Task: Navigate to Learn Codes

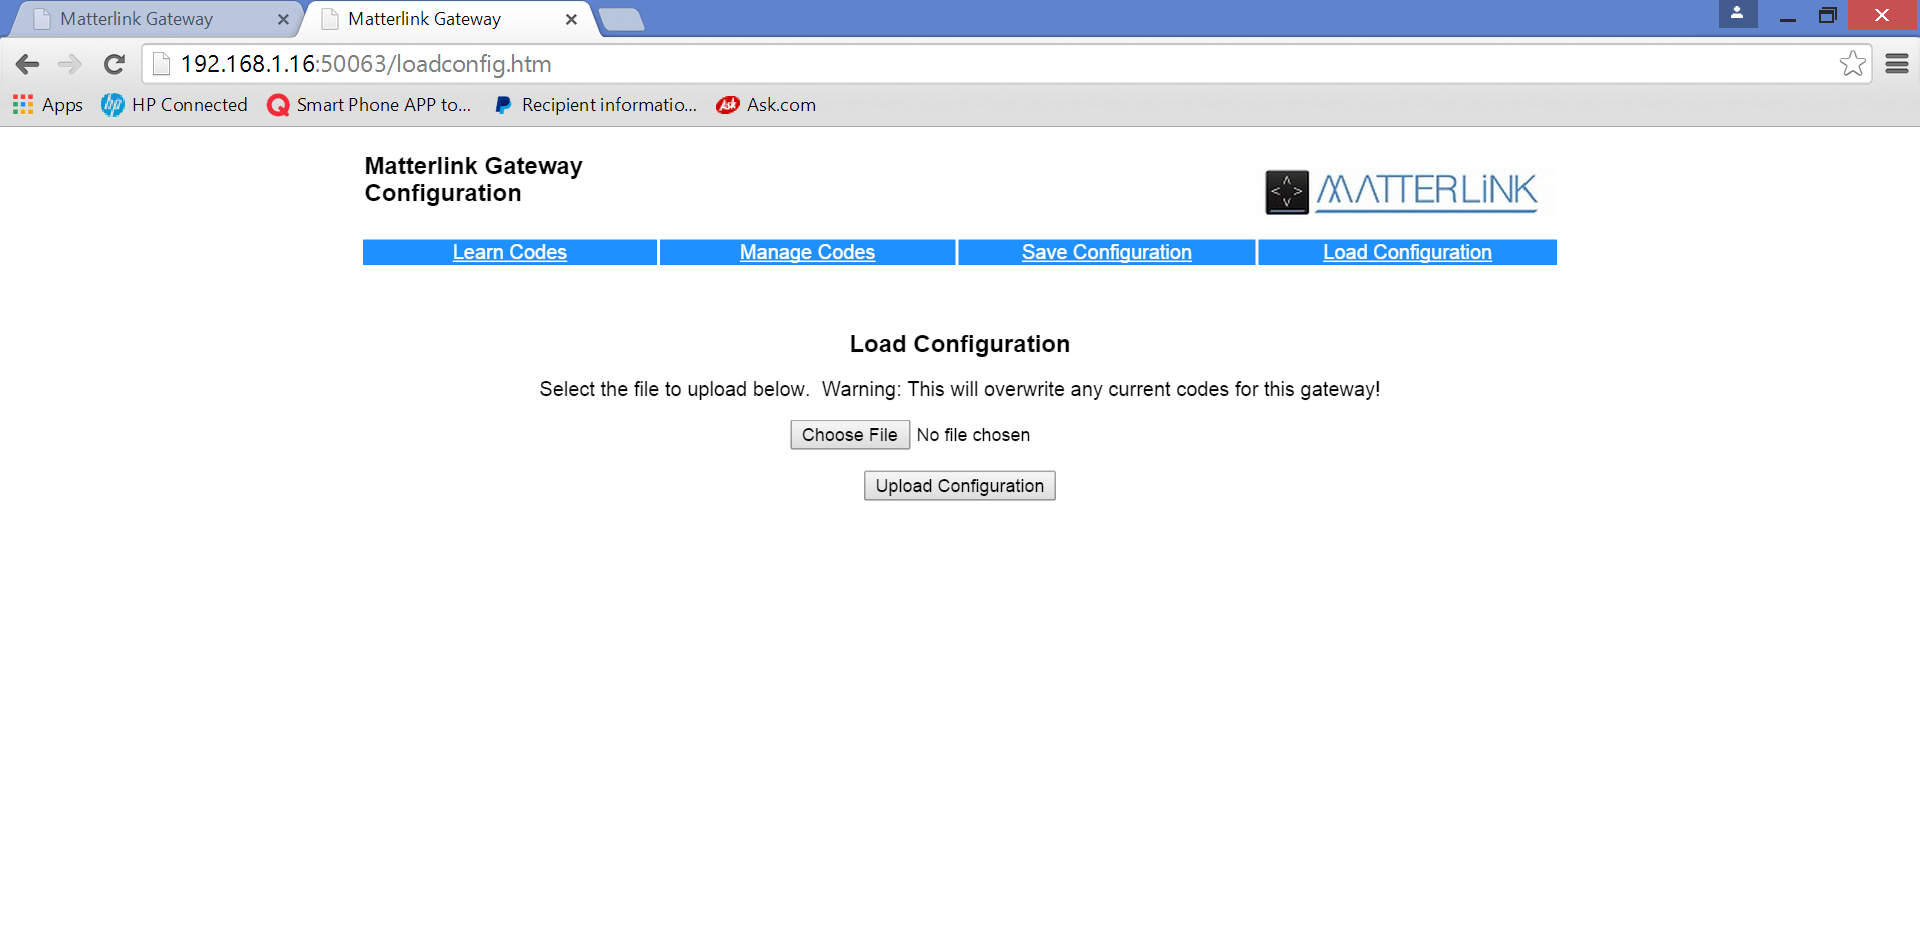Action: pyautogui.click(x=509, y=252)
